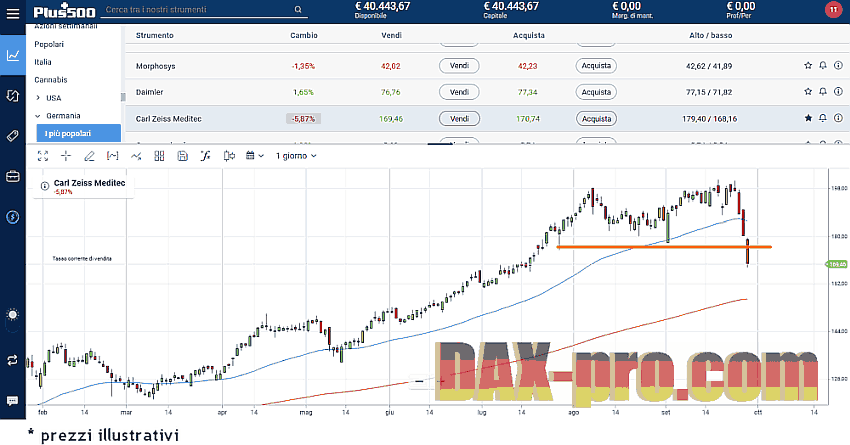Open the 1 giorno timeframe dropdown
The height and width of the screenshot is (445, 850).
click(296, 156)
